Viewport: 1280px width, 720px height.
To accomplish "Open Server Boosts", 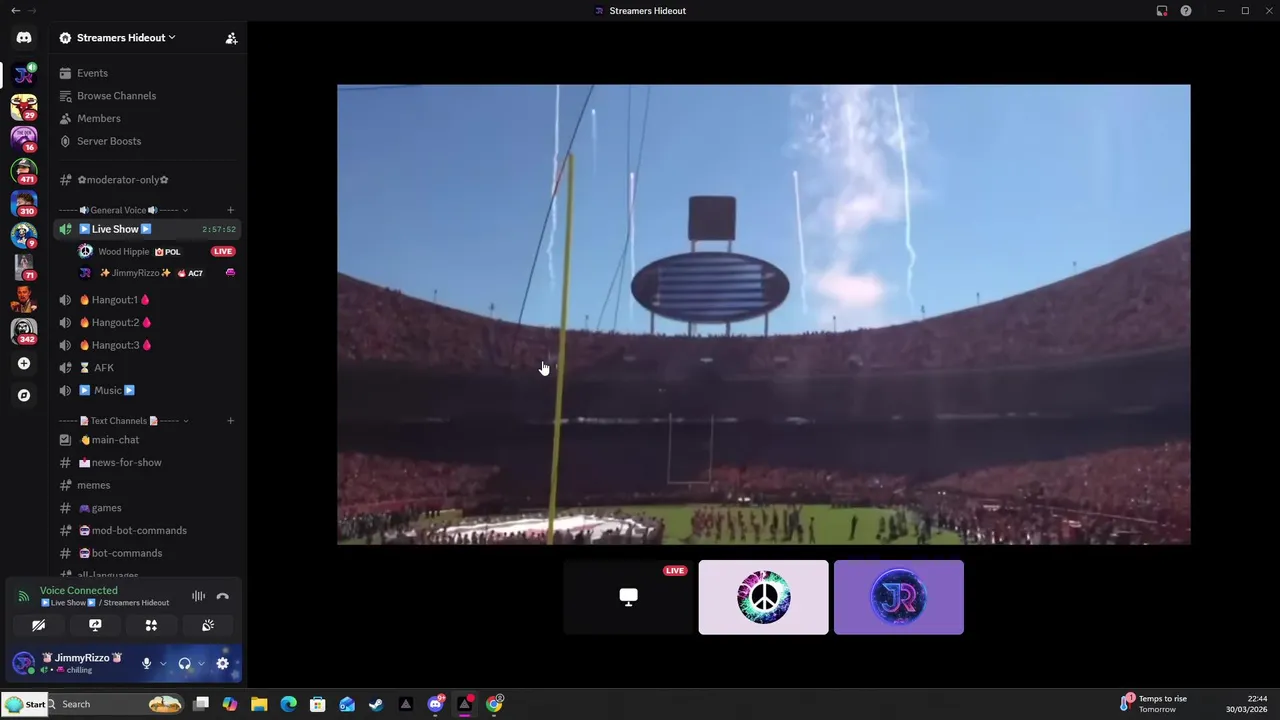I will [x=108, y=141].
